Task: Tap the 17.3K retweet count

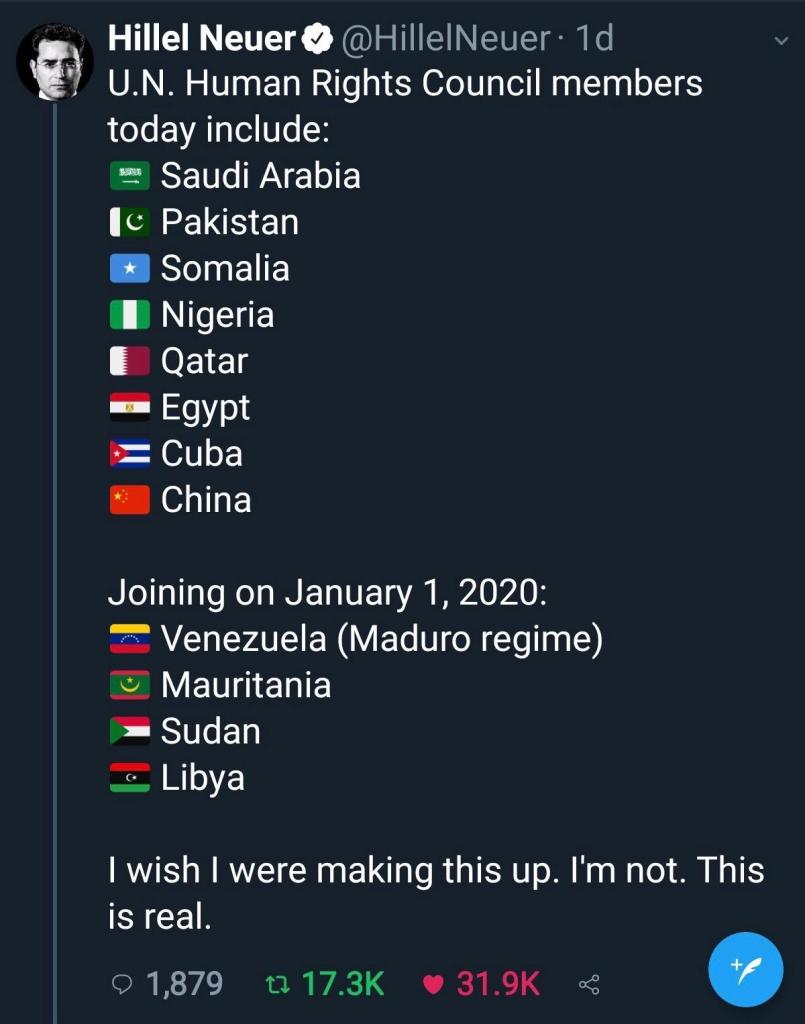Action: point(343,984)
